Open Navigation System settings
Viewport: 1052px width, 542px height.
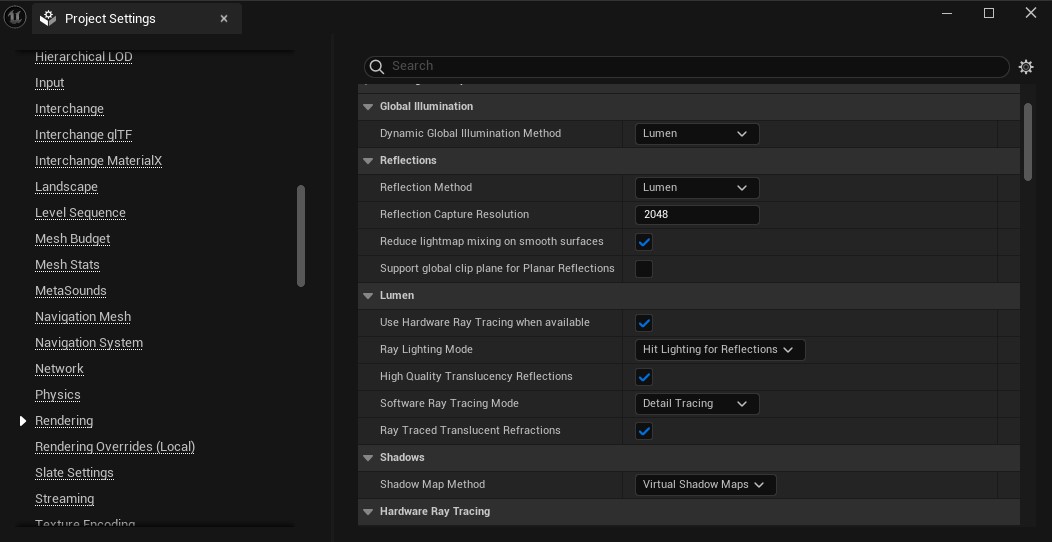click(89, 343)
